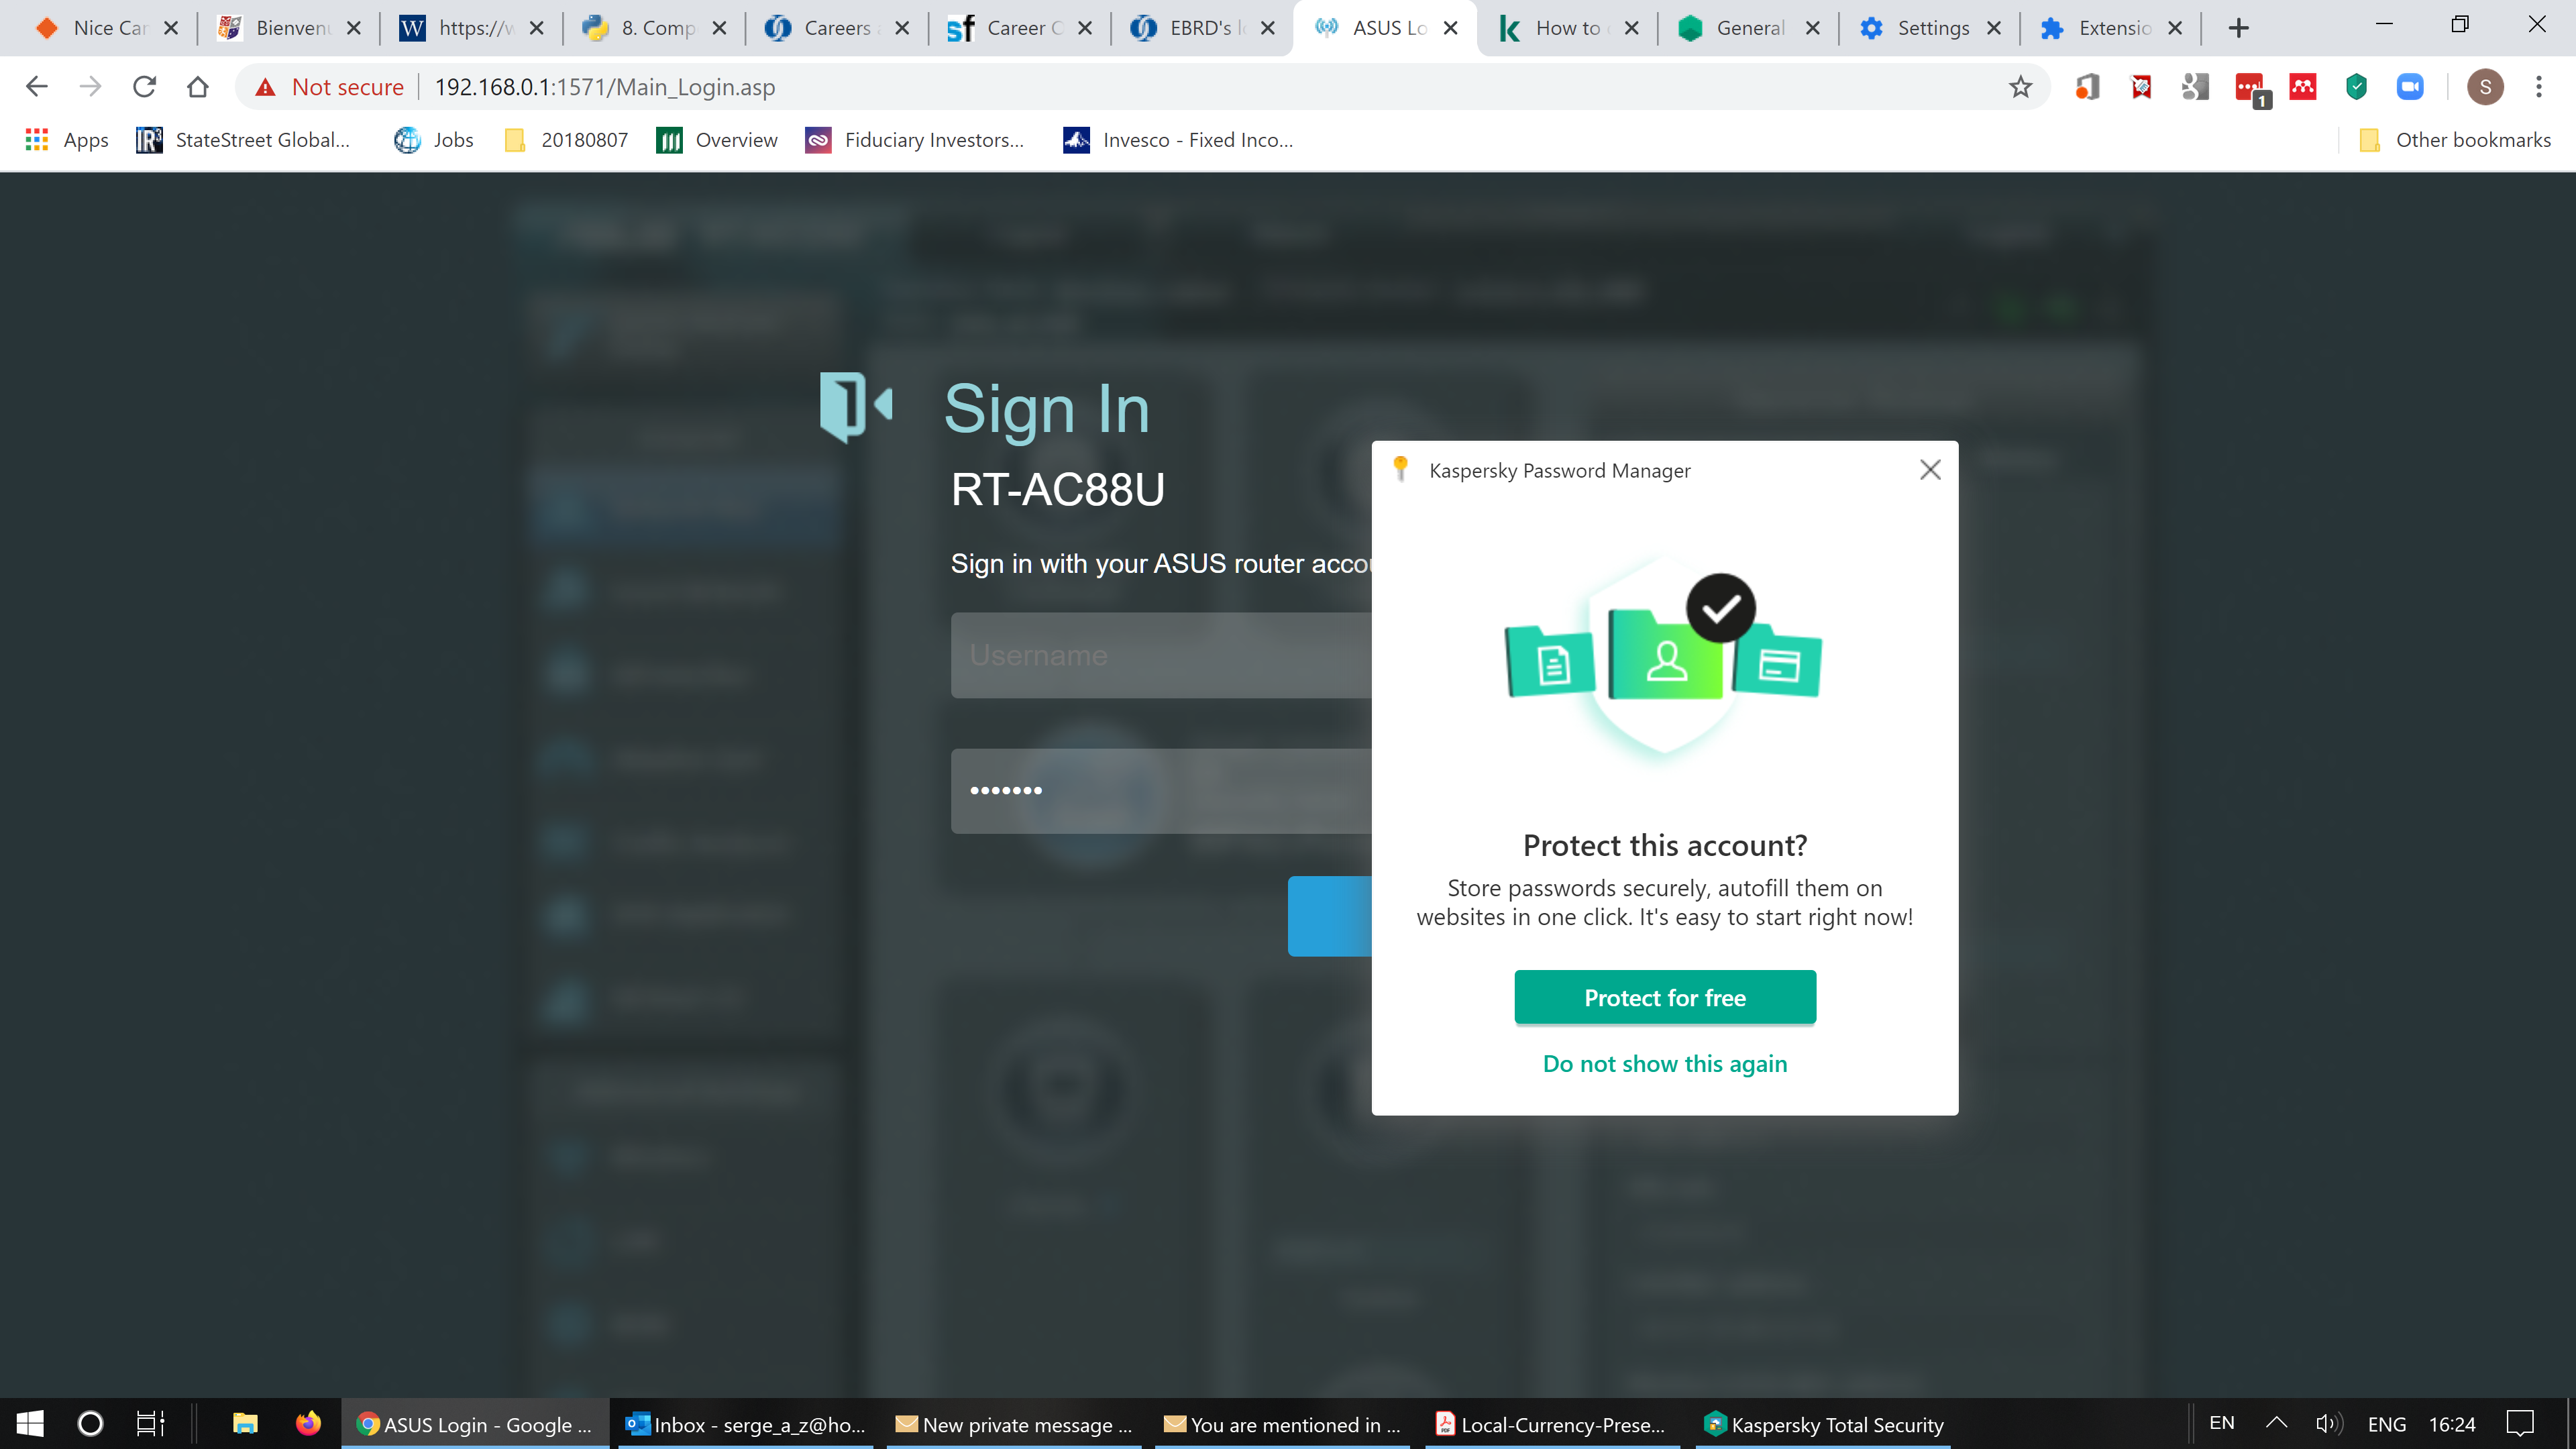Click the bookmark star icon in address bar
Viewport: 2576px width, 1449px height.
2020,87
